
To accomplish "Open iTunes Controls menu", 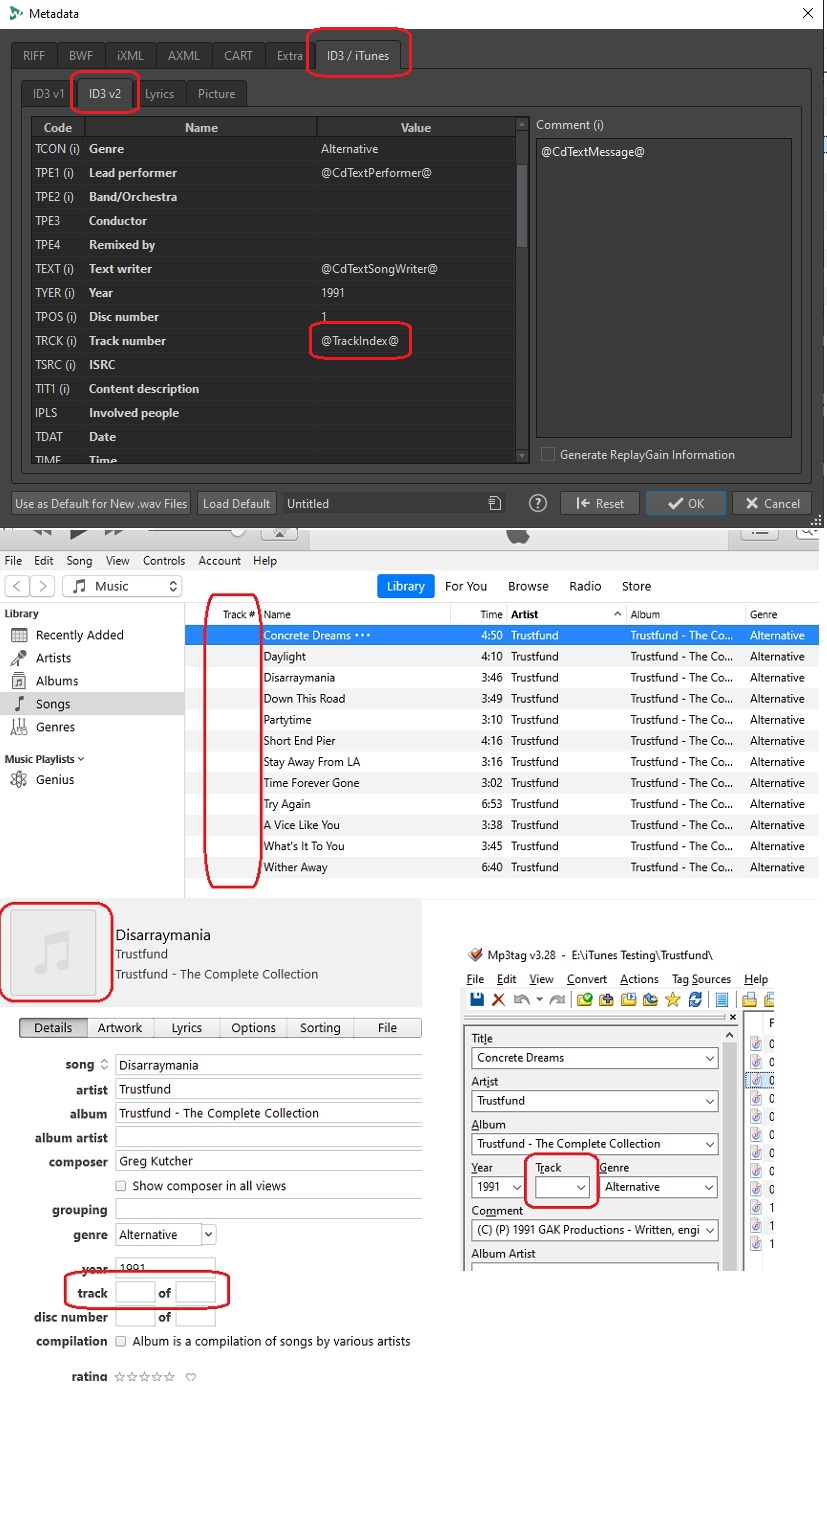I will (x=164, y=561).
